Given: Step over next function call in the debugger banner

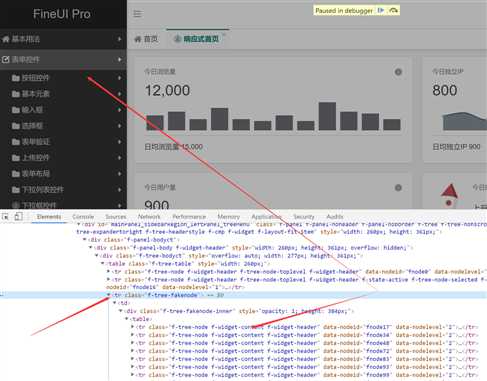Looking at the screenshot, I should tap(393, 10).
